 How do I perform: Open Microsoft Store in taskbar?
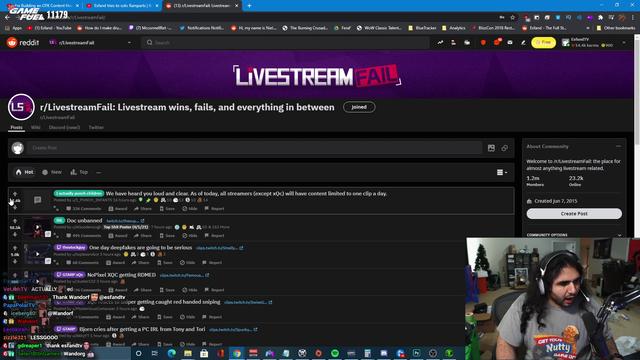[x=204, y=353]
